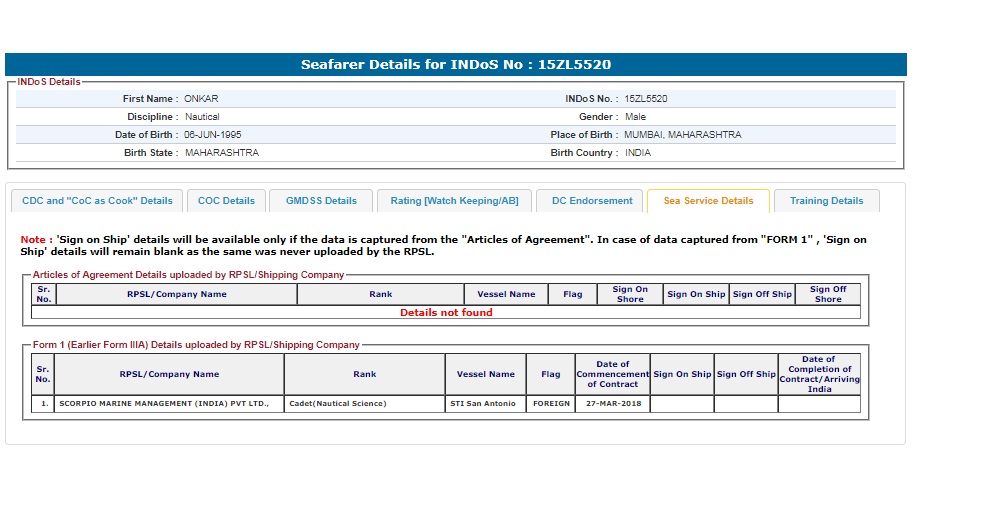Screen dimensions: 1000x508
Task: Click the First Name value ONKAR
Action: pyautogui.click(x=201, y=99)
